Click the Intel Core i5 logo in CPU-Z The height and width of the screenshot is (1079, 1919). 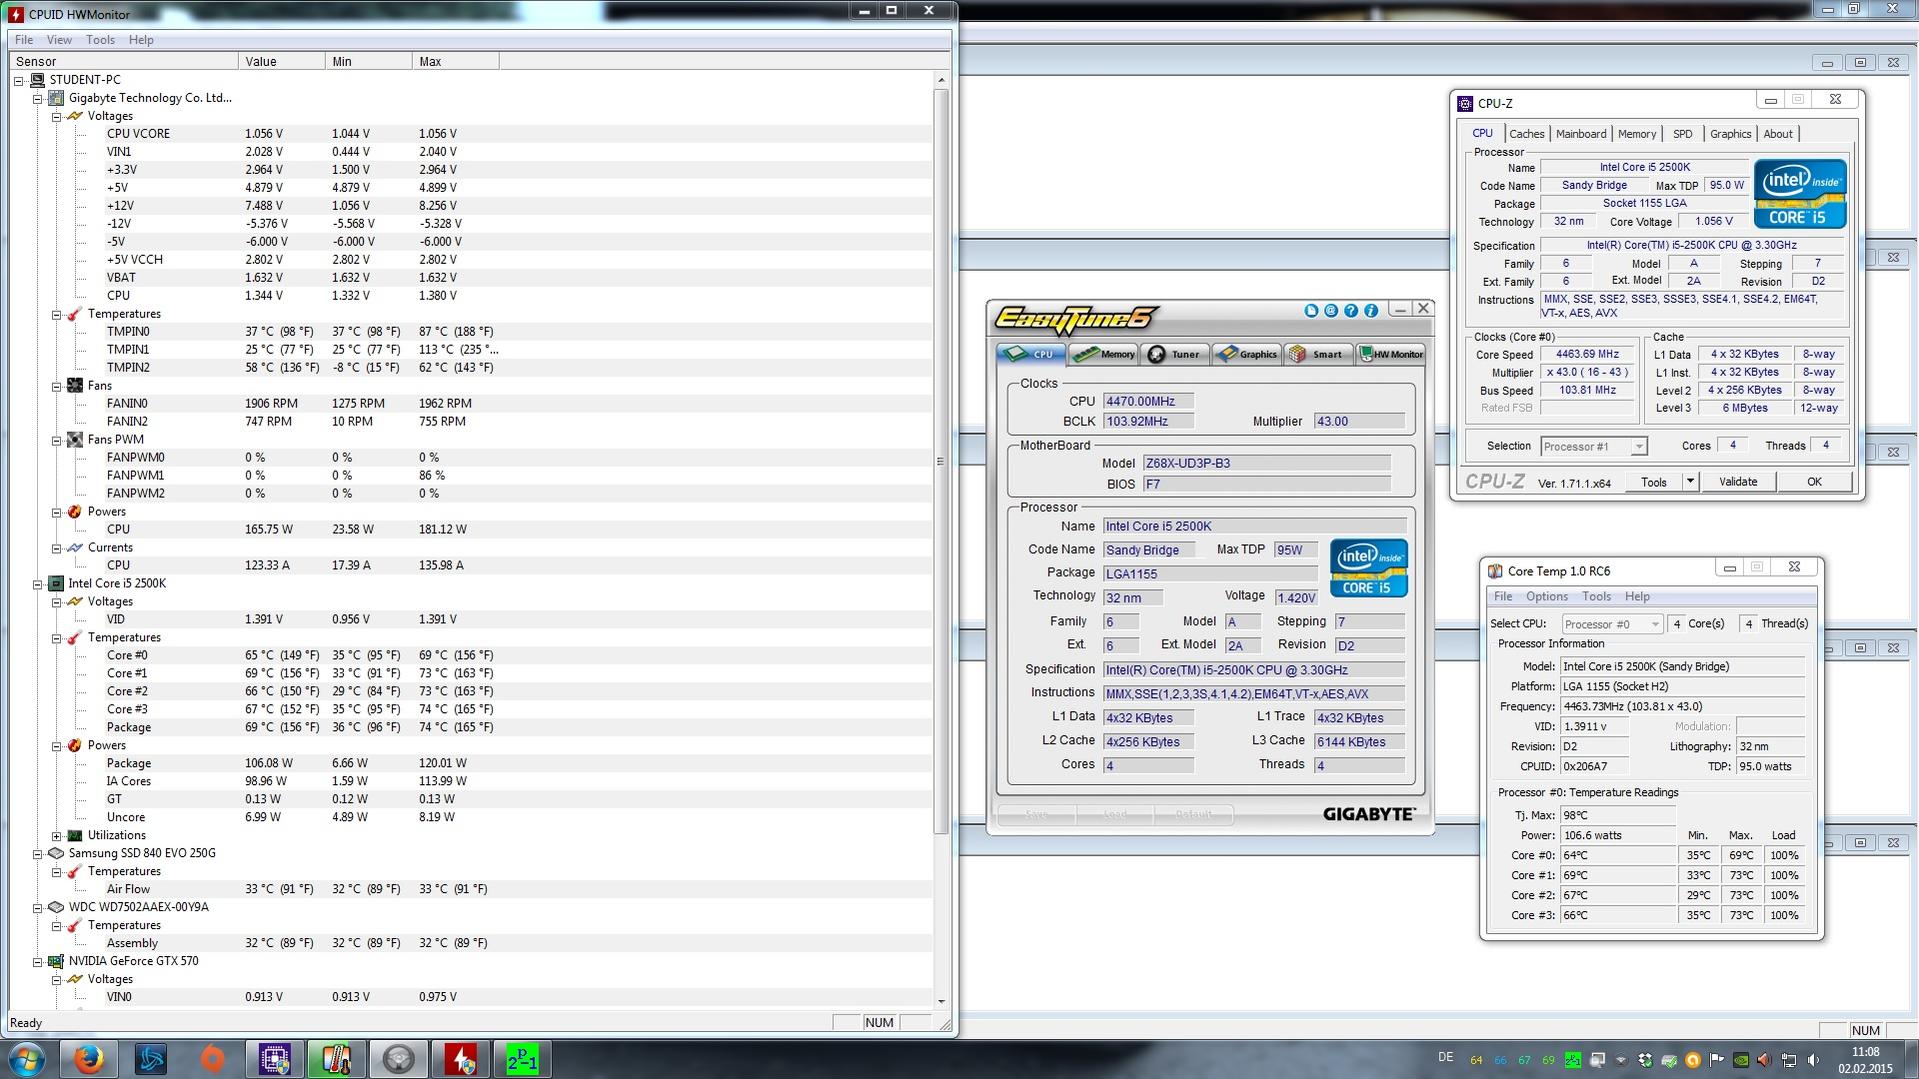pyautogui.click(x=1800, y=194)
